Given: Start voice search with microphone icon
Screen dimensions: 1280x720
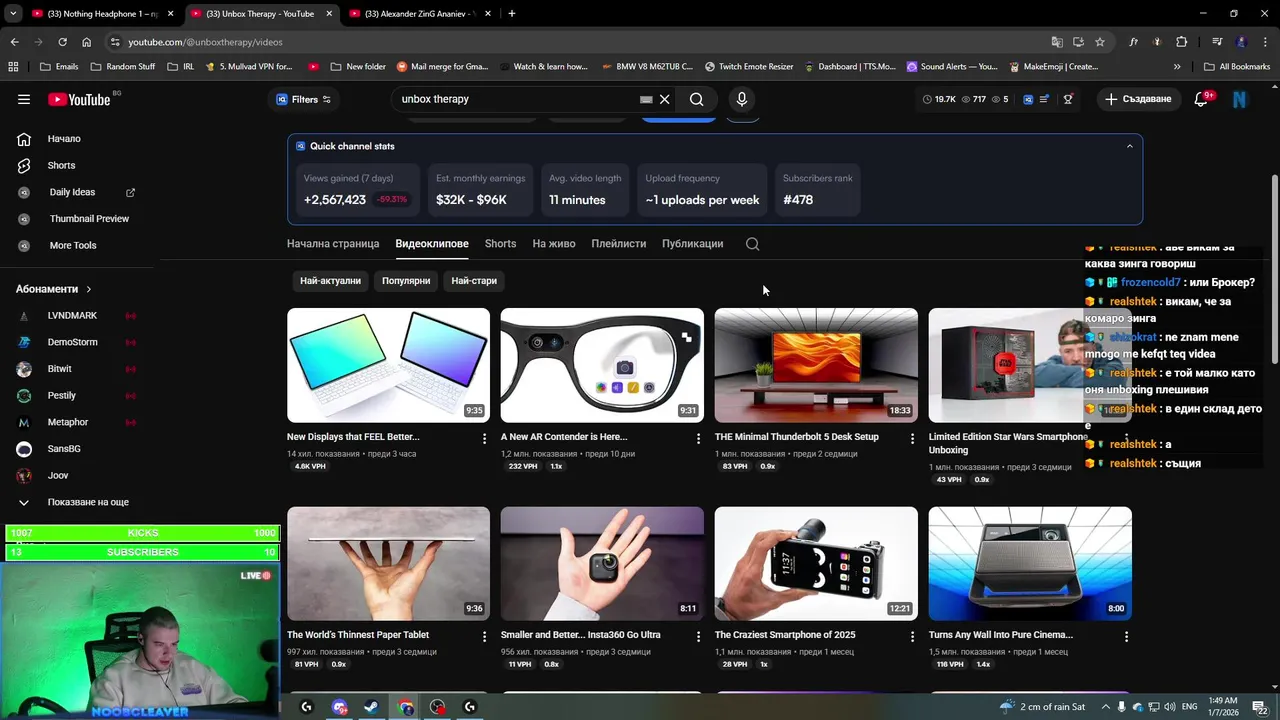Looking at the screenshot, I should pyautogui.click(x=742, y=99).
